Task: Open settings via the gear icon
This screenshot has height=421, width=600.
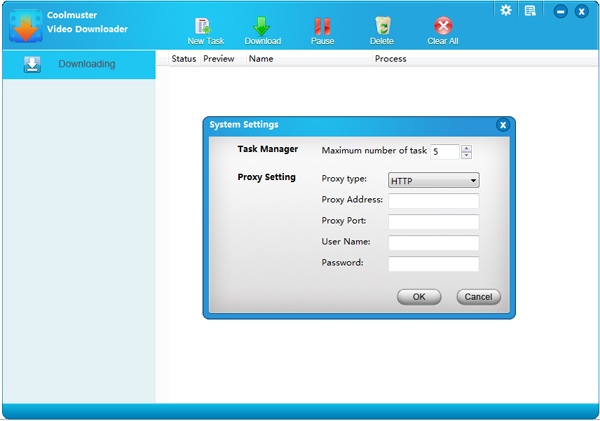Action: click(506, 10)
